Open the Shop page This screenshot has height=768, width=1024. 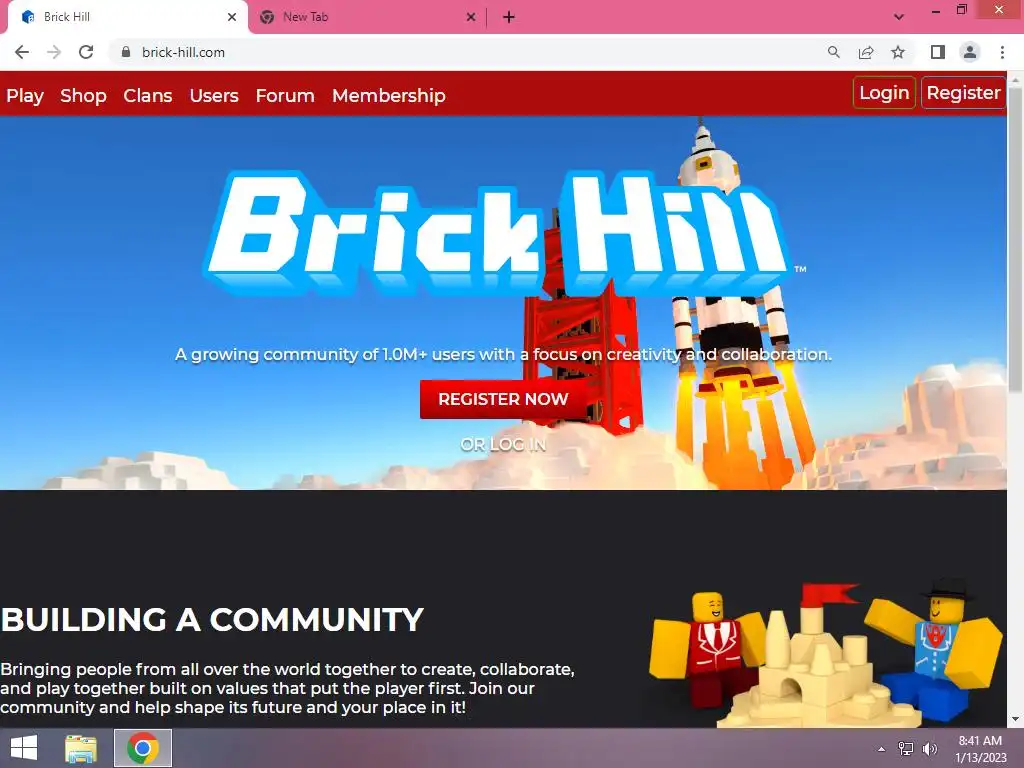[x=83, y=96]
